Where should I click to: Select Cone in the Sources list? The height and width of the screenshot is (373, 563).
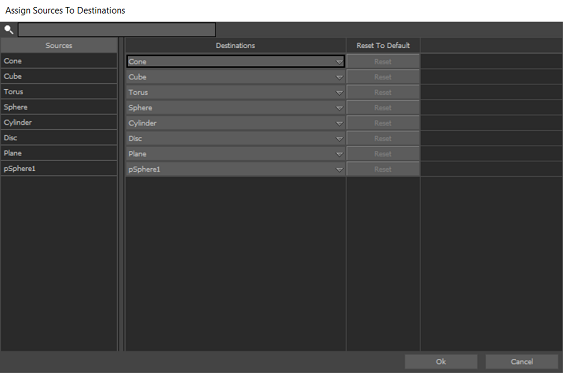(x=59, y=61)
